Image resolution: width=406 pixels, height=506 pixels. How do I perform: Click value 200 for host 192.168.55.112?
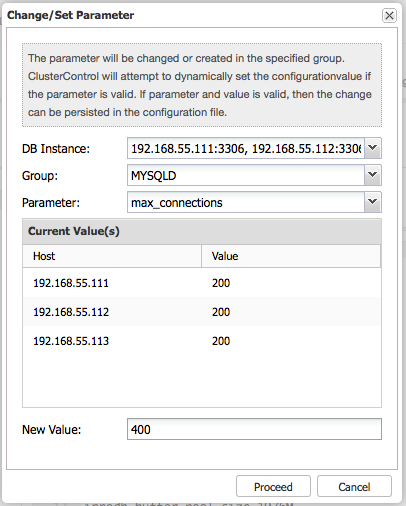pyautogui.click(x=221, y=312)
